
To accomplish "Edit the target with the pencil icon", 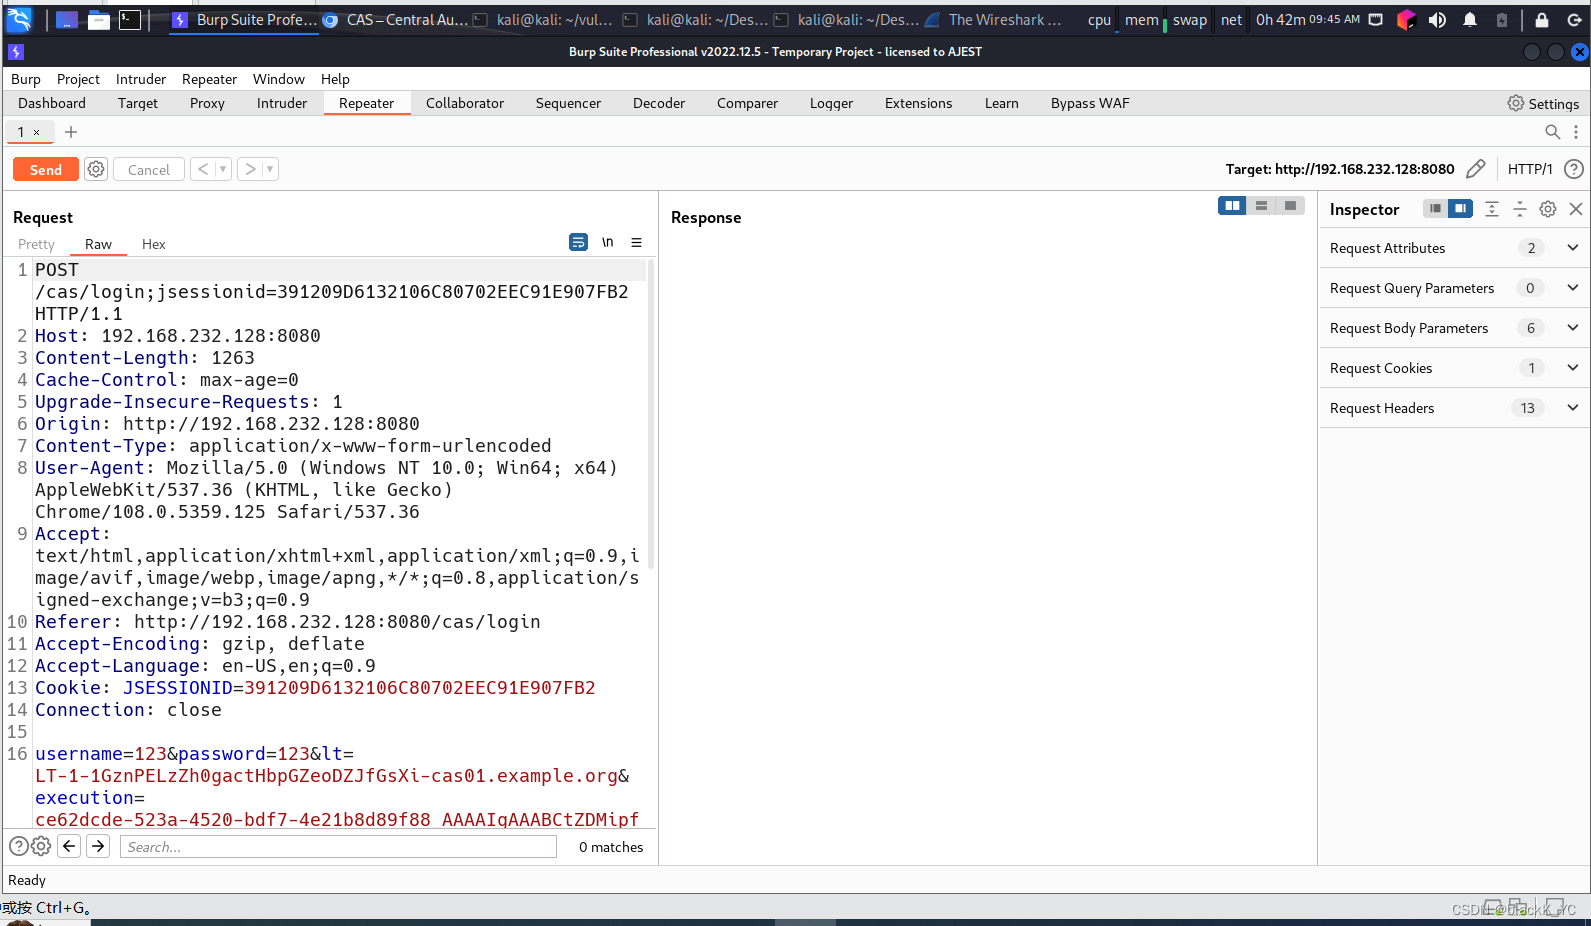I will coord(1475,169).
